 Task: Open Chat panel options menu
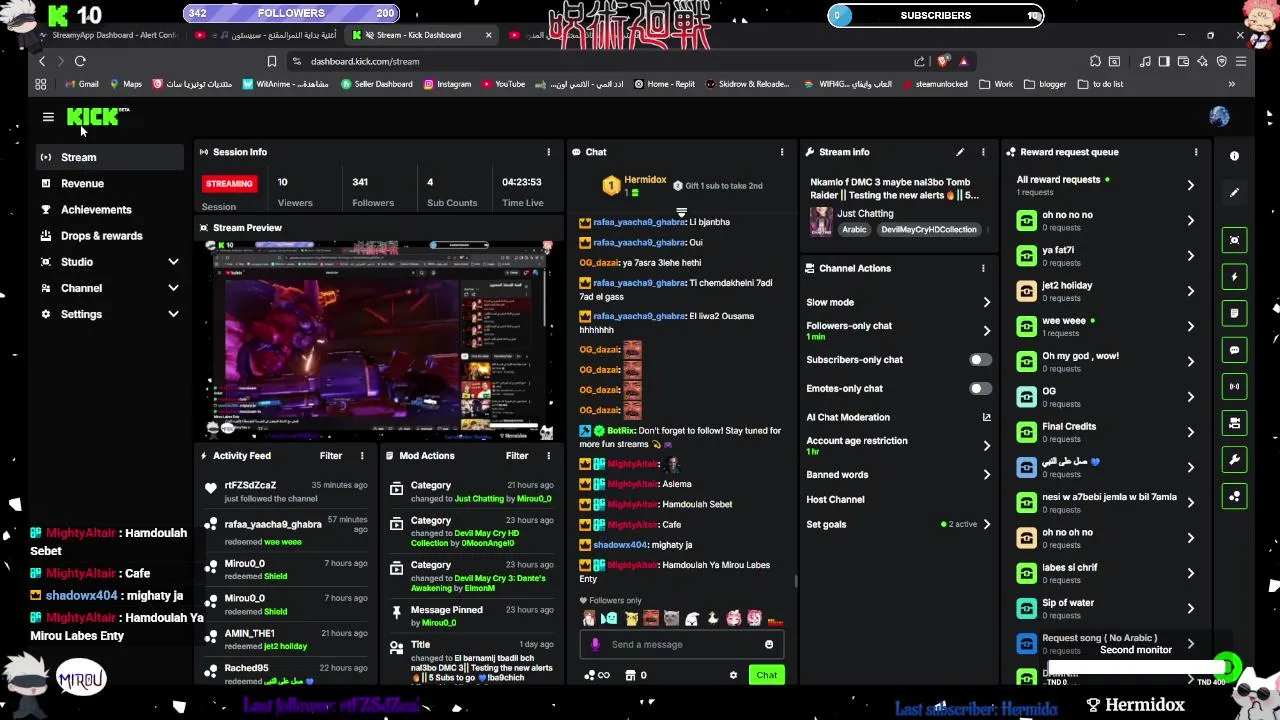click(x=782, y=152)
